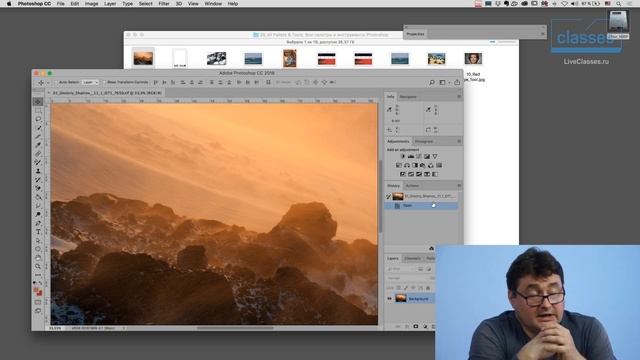The height and width of the screenshot is (360, 640).
Task: Open the Window menu
Action: [213, 4]
